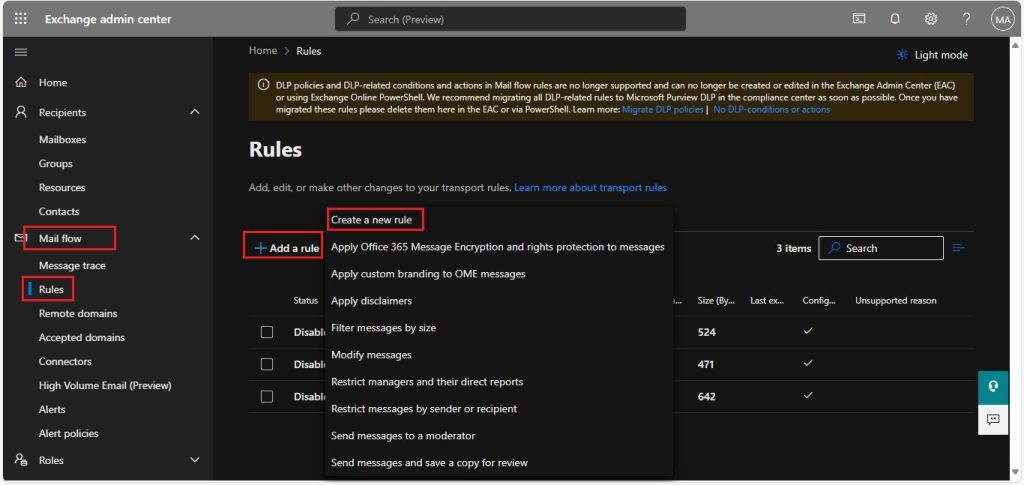Go to Home breadcrumb
Screen dimensions: 1024x485
[x=263, y=50]
